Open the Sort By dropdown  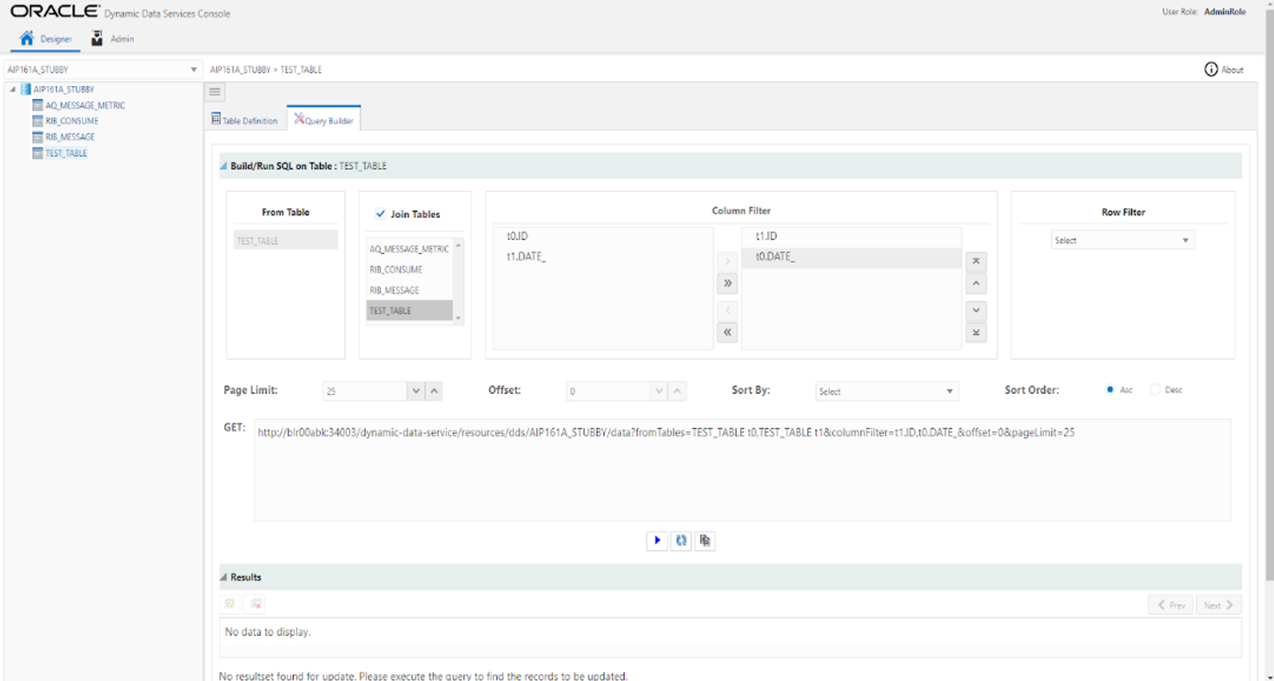[x=886, y=390]
